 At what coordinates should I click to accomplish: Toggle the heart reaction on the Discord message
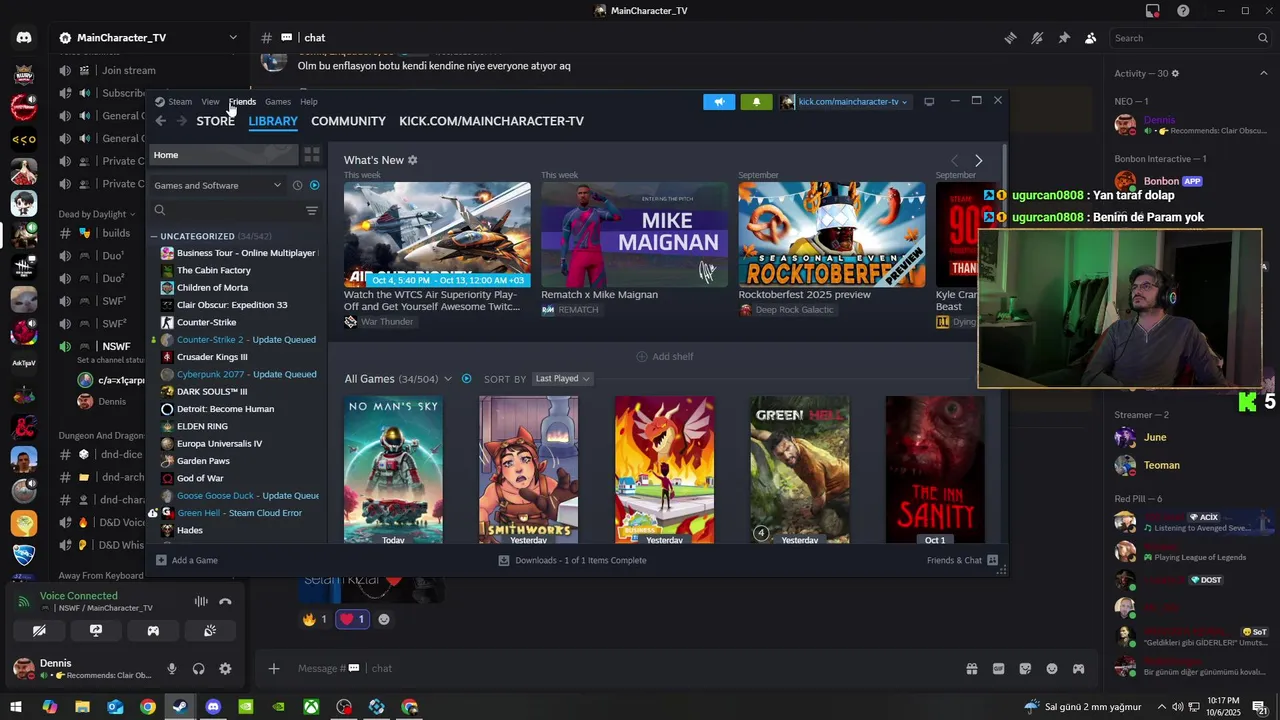coord(352,619)
